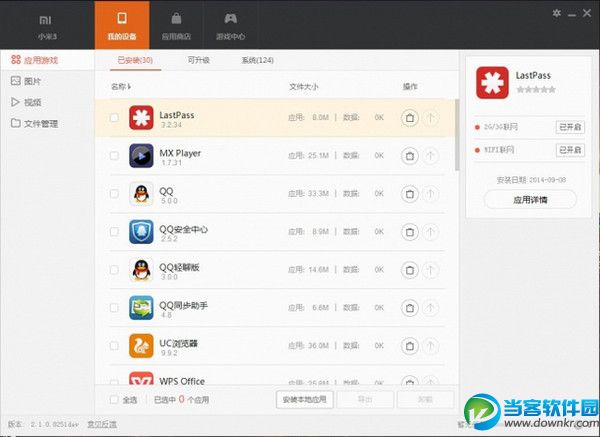The image size is (600, 437).
Task: Toggle 2G/3G联网 已开启 switch
Action: (x=570, y=127)
